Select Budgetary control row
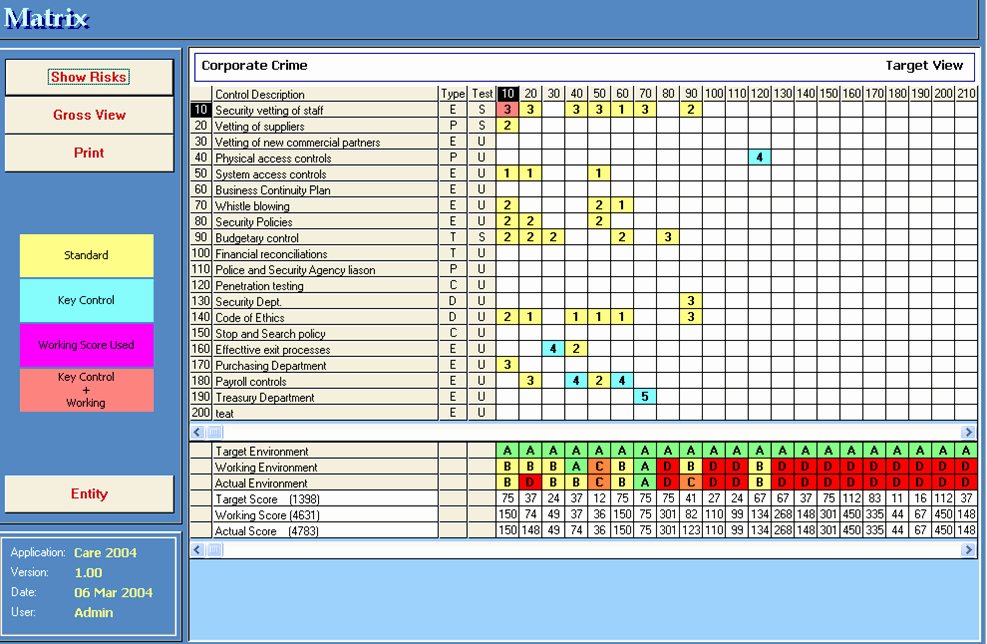This screenshot has width=987, height=644. click(325, 237)
